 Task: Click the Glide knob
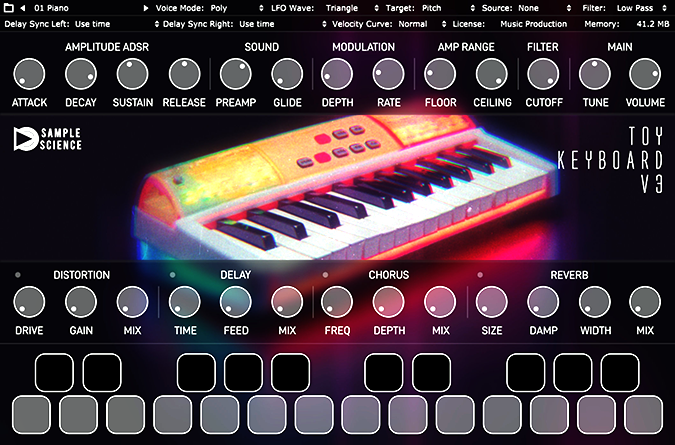click(x=287, y=74)
